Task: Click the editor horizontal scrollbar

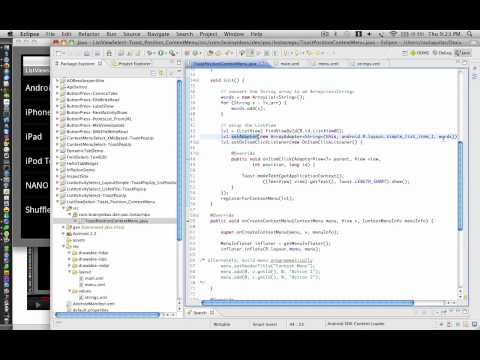Action: (308, 303)
